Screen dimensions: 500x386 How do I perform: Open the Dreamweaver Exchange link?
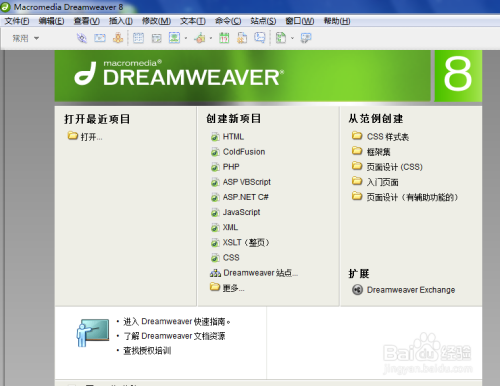(411, 290)
